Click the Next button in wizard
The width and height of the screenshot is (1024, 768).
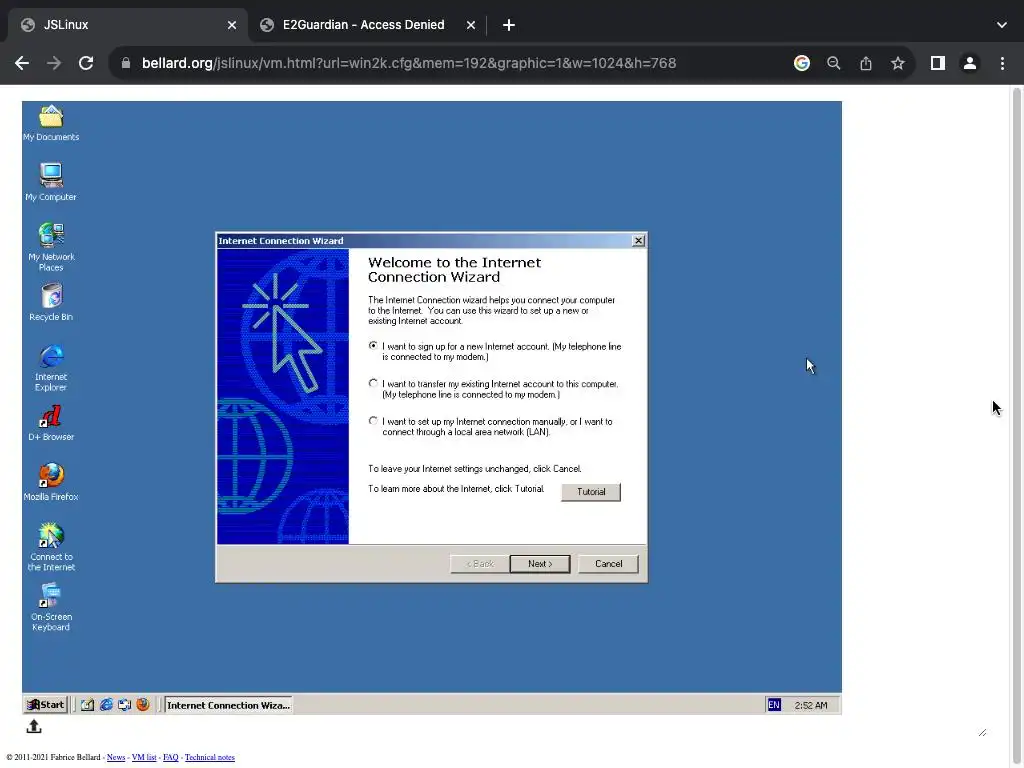539,564
